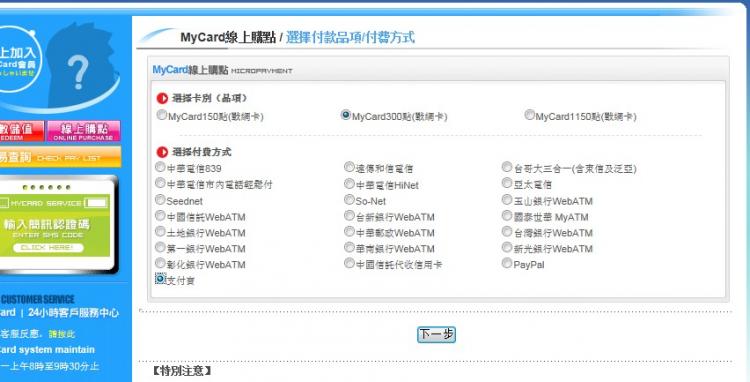750x382 pixels.
Task: Pick 新光銀行WebATM radio button
Action: tap(507, 247)
